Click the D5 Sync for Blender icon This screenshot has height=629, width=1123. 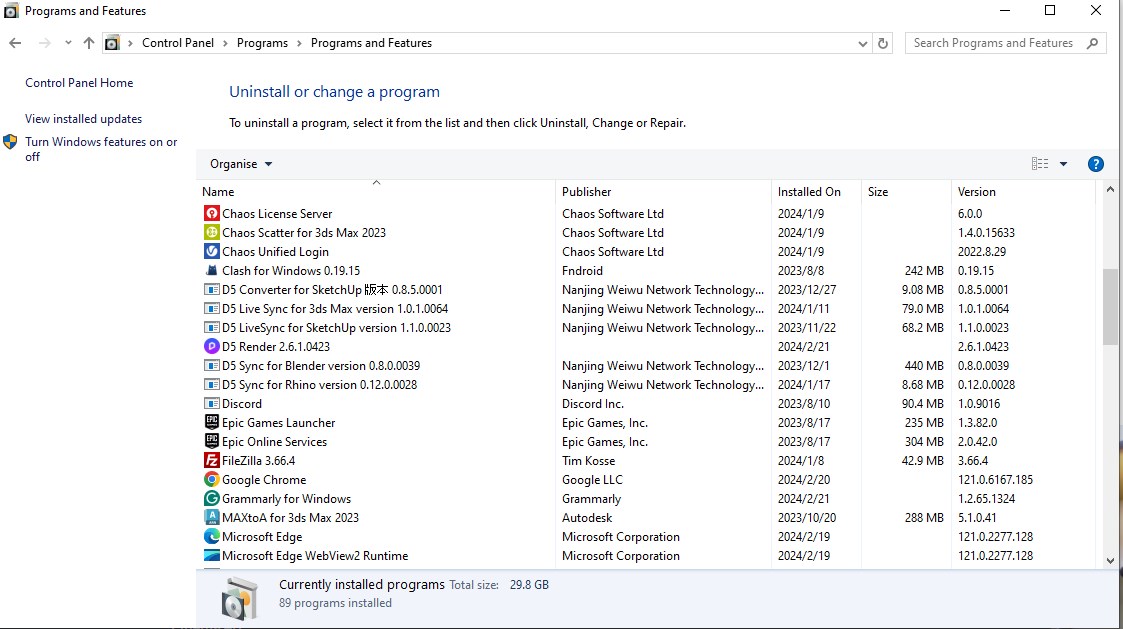(211, 365)
